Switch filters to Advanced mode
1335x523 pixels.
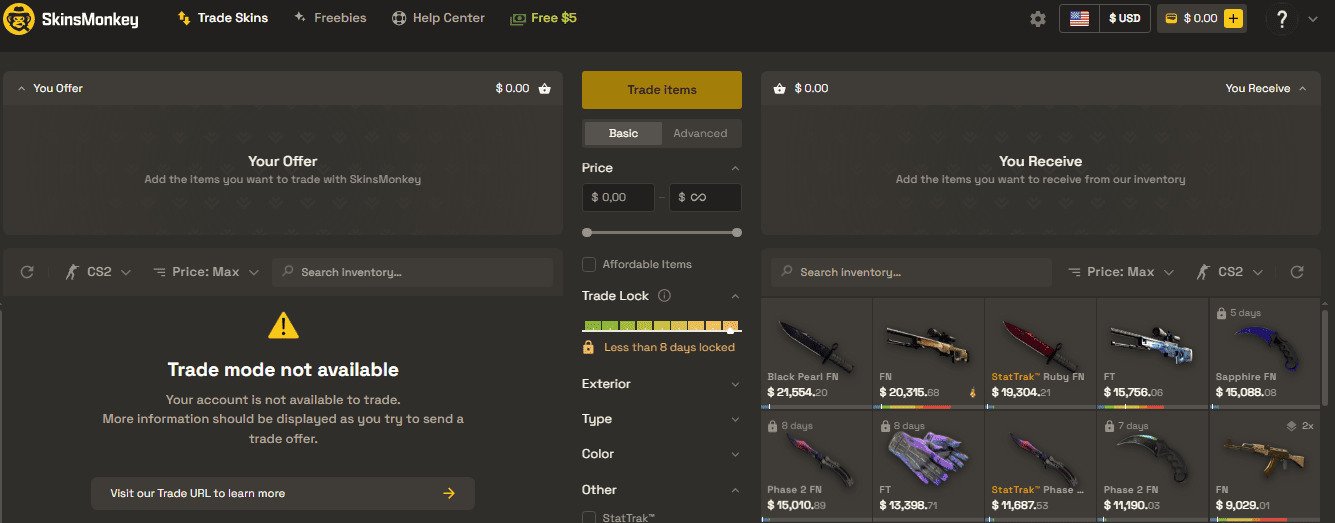[x=700, y=133]
